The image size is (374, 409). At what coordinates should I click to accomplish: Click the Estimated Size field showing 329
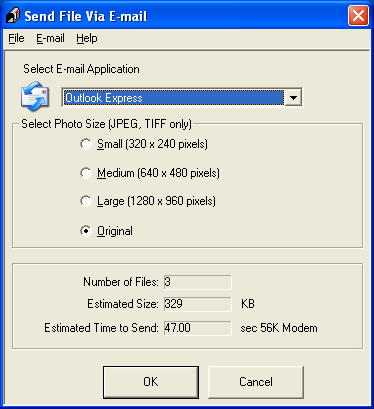198,304
